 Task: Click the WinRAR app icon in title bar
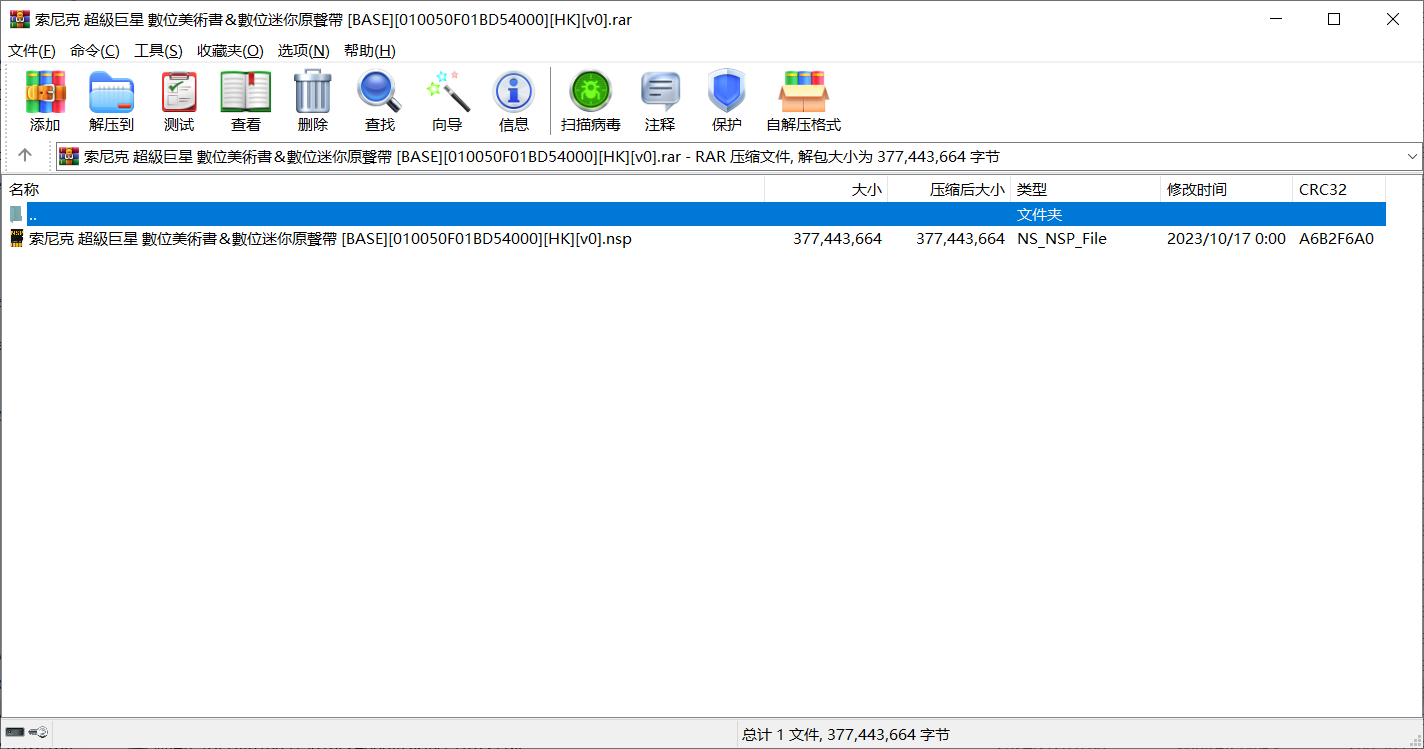(19, 19)
